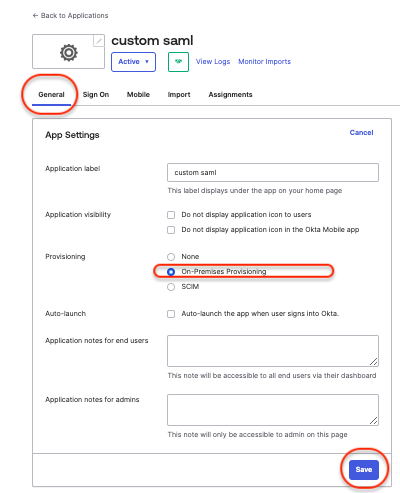400x493 pixels.
Task: Choose SCIM provisioning radio button
Action: click(171, 287)
